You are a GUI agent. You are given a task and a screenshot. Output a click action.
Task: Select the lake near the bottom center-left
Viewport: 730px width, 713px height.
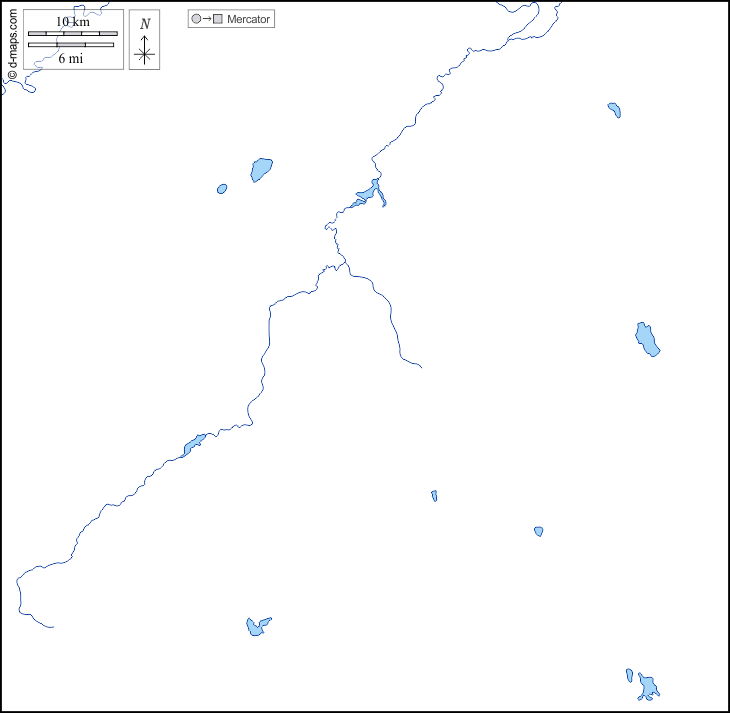(x=256, y=627)
